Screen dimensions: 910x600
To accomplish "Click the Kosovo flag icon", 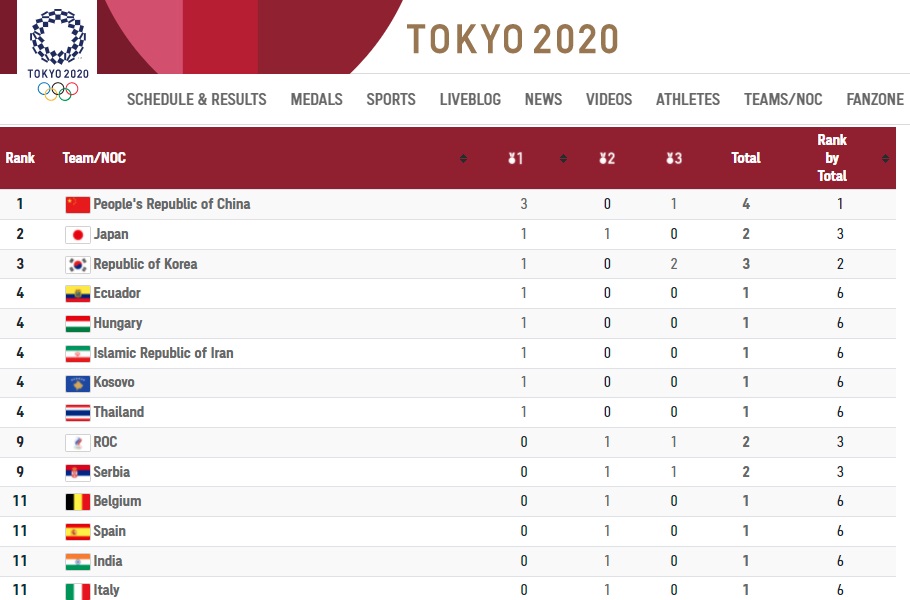I will pyautogui.click(x=78, y=383).
